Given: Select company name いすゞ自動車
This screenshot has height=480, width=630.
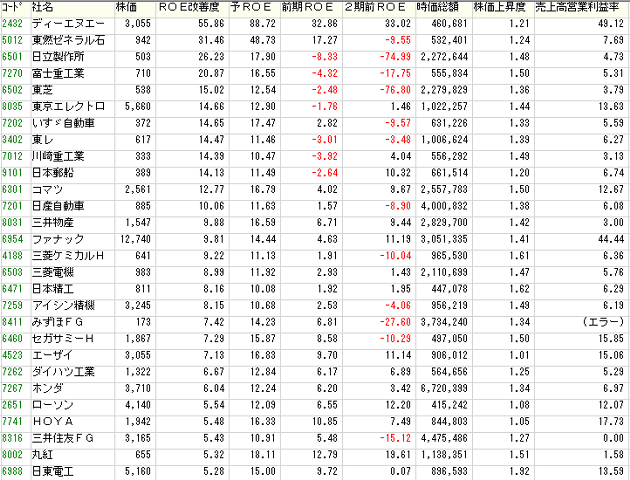Looking at the screenshot, I should [x=63, y=123].
